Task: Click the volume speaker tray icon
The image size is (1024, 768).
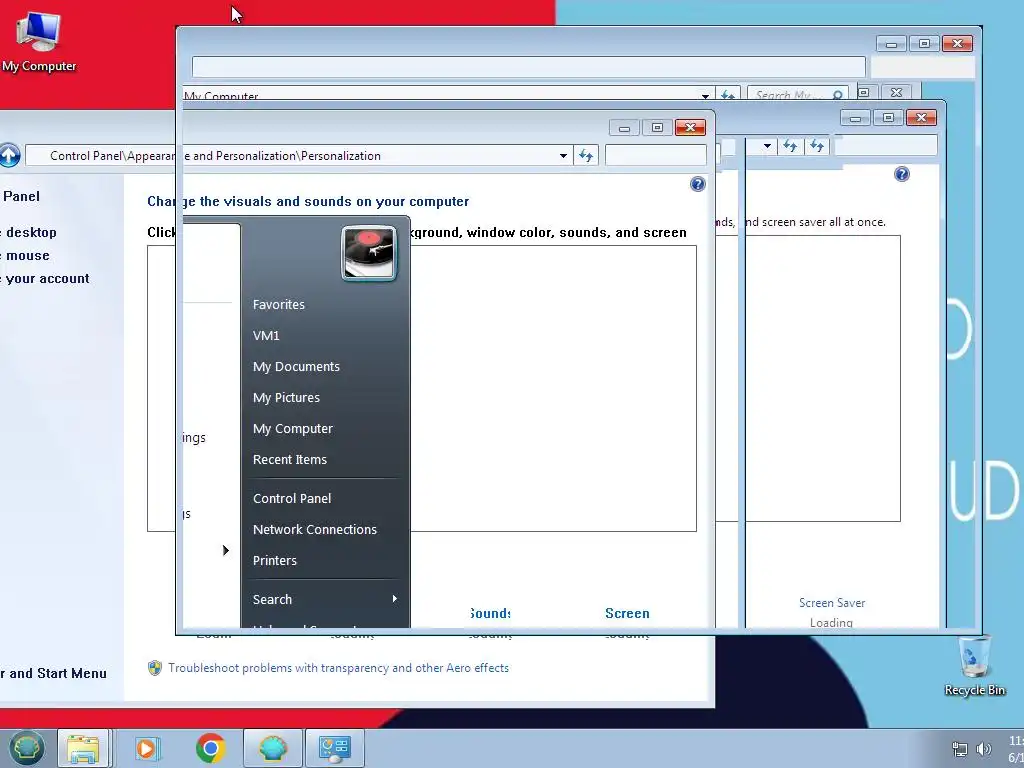Action: [984, 748]
